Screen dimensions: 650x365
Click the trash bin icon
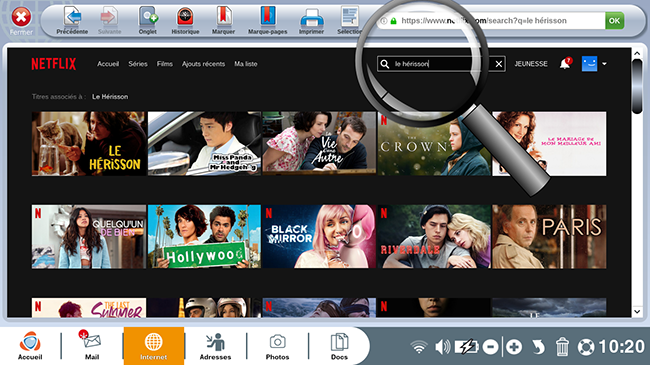[562, 347]
